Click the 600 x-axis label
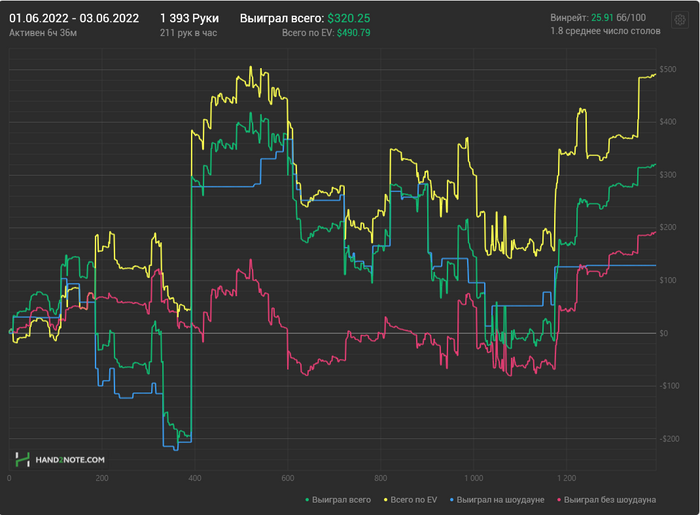 288,478
